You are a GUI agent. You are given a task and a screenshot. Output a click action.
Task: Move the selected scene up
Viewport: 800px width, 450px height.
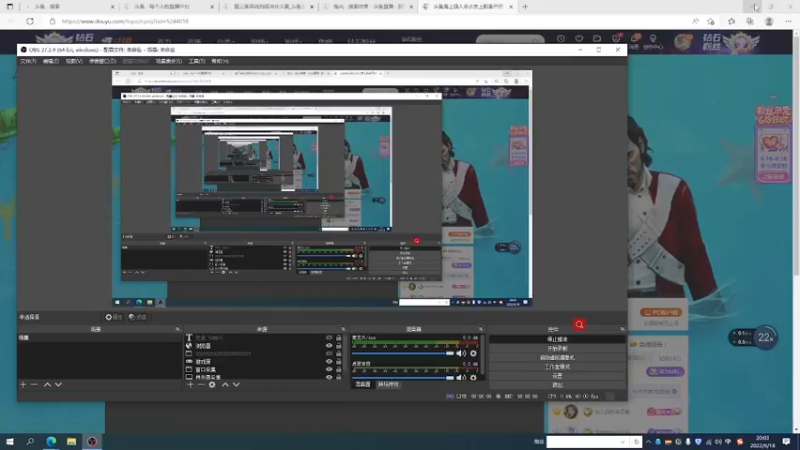tap(47, 384)
